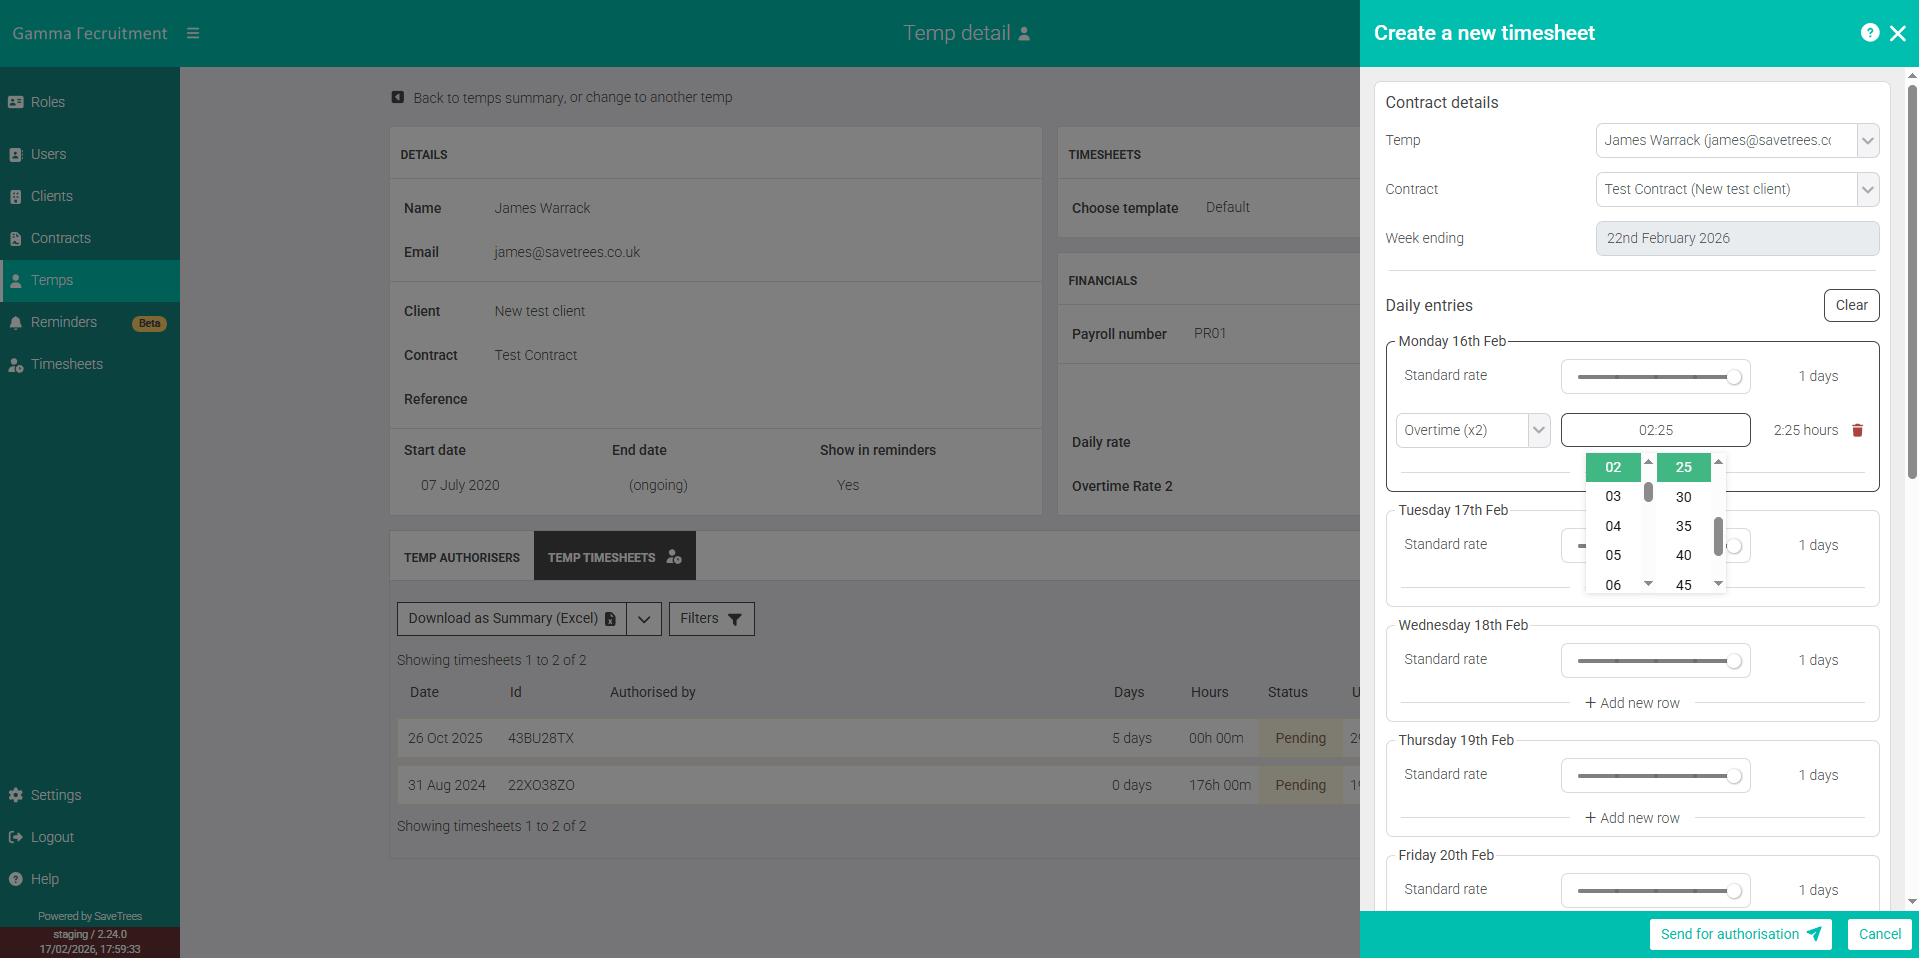The image size is (1919, 958).
Task: Click the Logout icon
Action: pos(17,837)
